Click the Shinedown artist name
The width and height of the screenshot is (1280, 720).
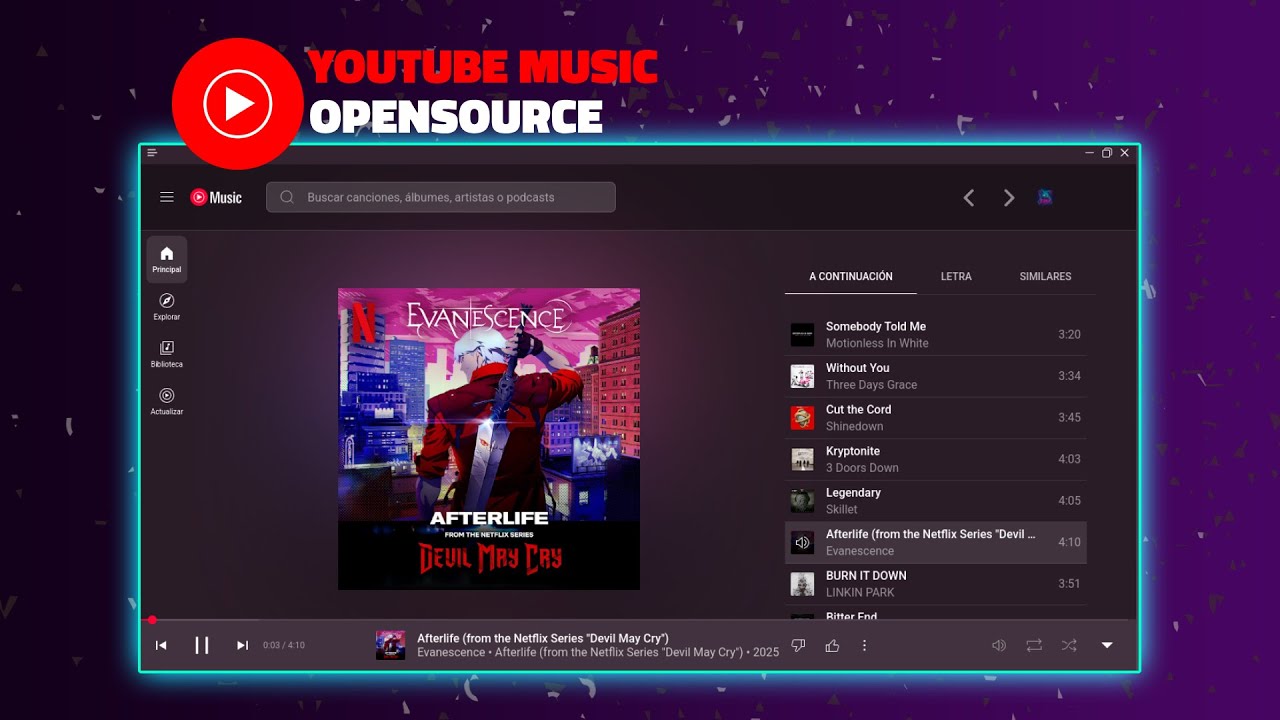pyautogui.click(x=854, y=426)
